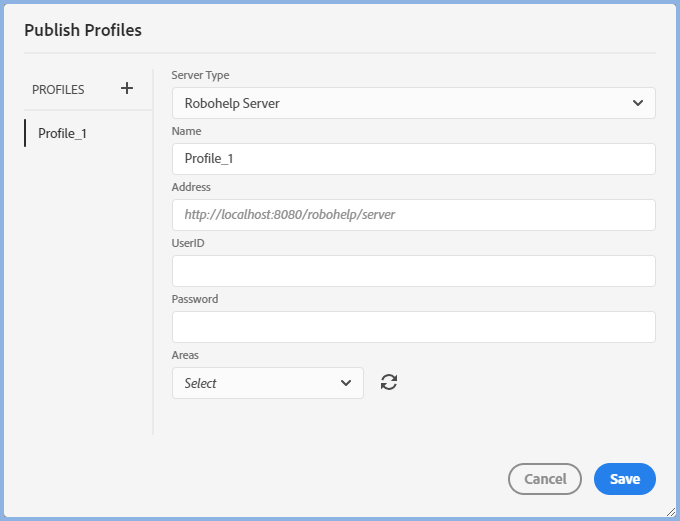Save the publish profile
680x521 pixels.
624,479
